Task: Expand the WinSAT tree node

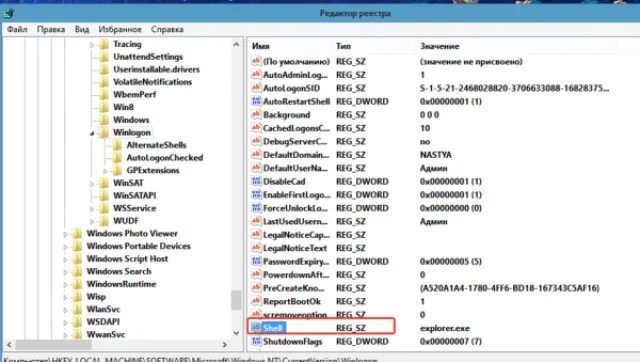Action: (92, 184)
